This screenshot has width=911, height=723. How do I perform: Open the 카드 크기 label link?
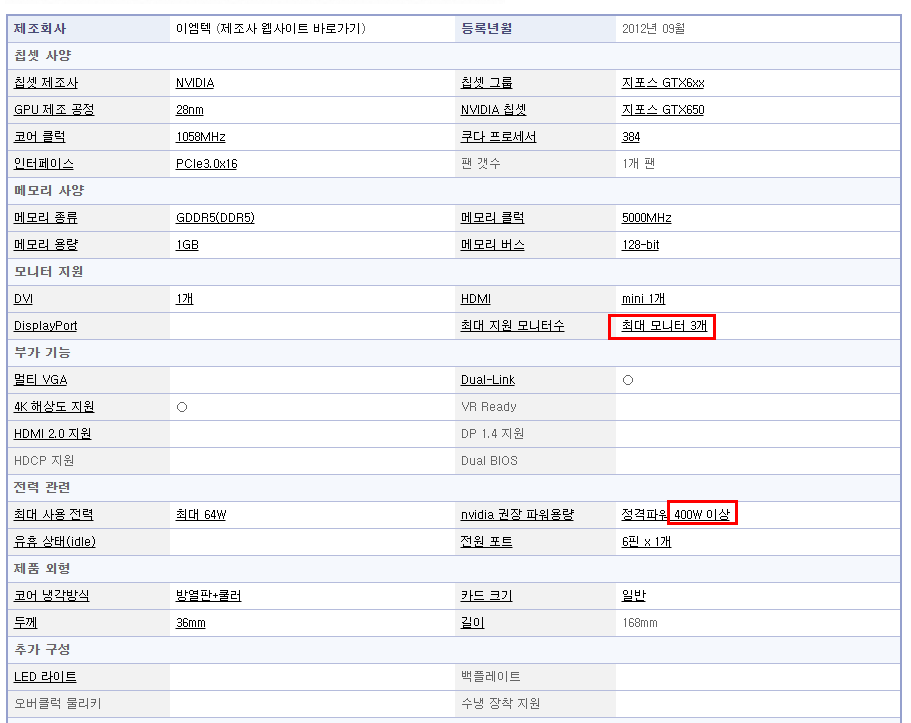pyautogui.click(x=486, y=596)
